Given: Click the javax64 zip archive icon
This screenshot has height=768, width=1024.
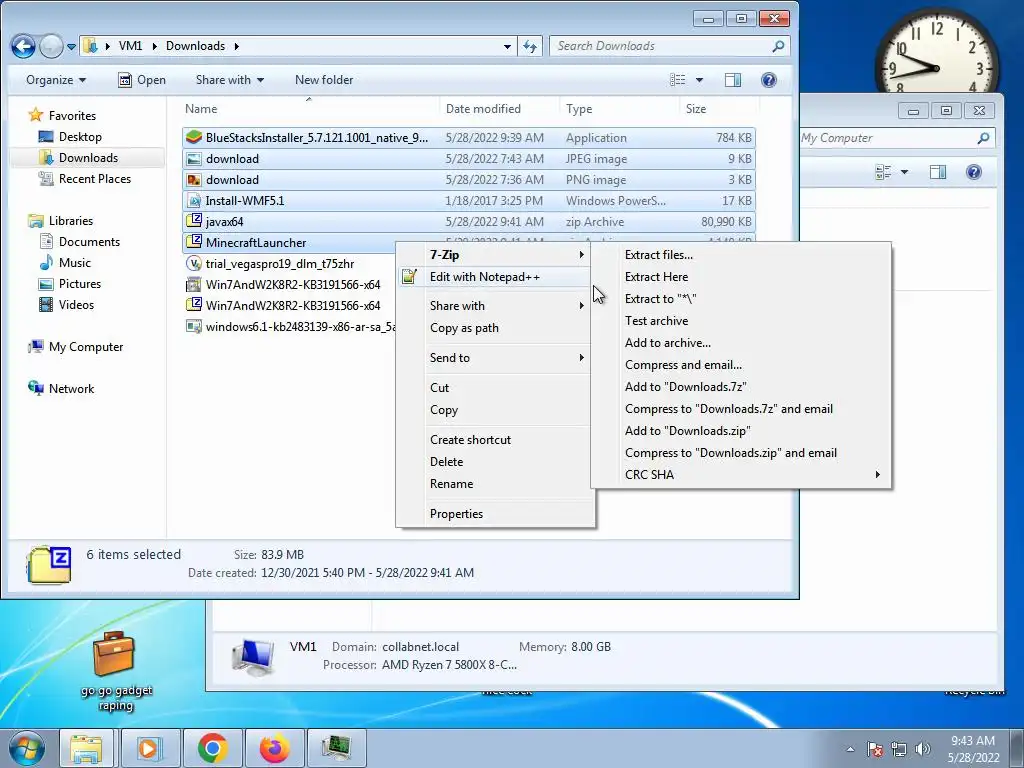Looking at the screenshot, I should [193, 221].
